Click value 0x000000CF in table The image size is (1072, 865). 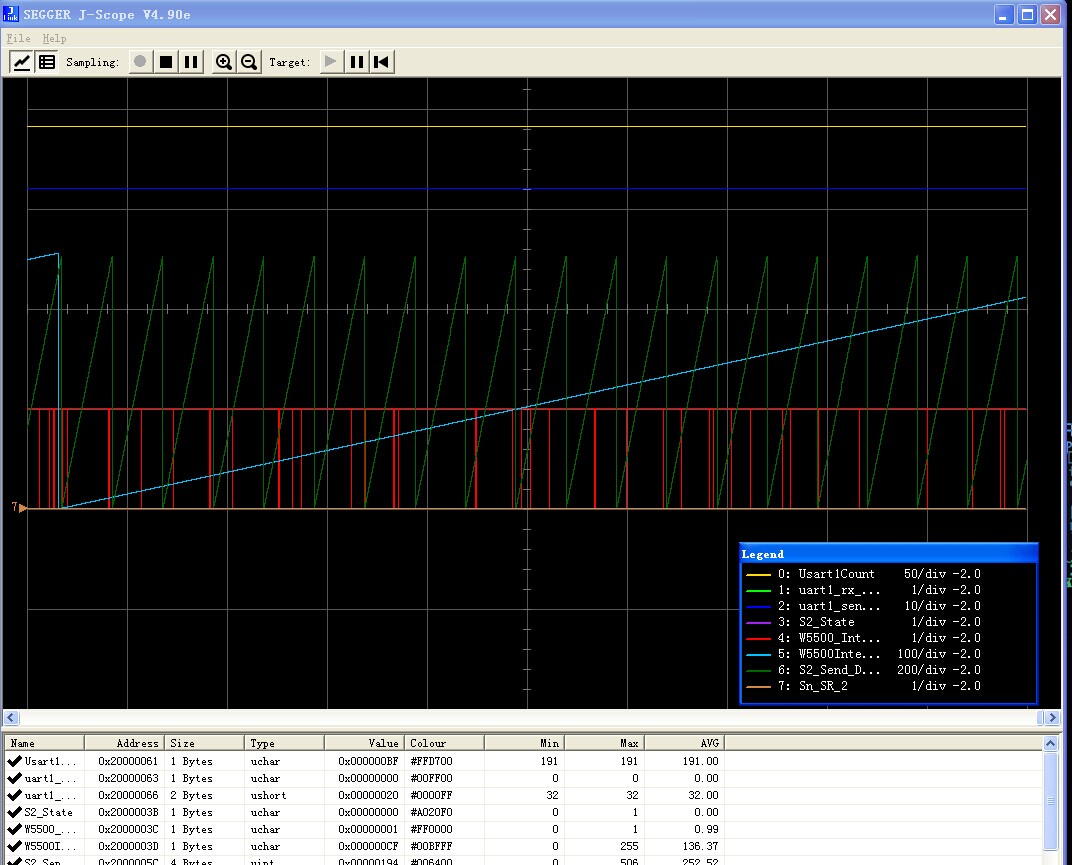tap(368, 847)
